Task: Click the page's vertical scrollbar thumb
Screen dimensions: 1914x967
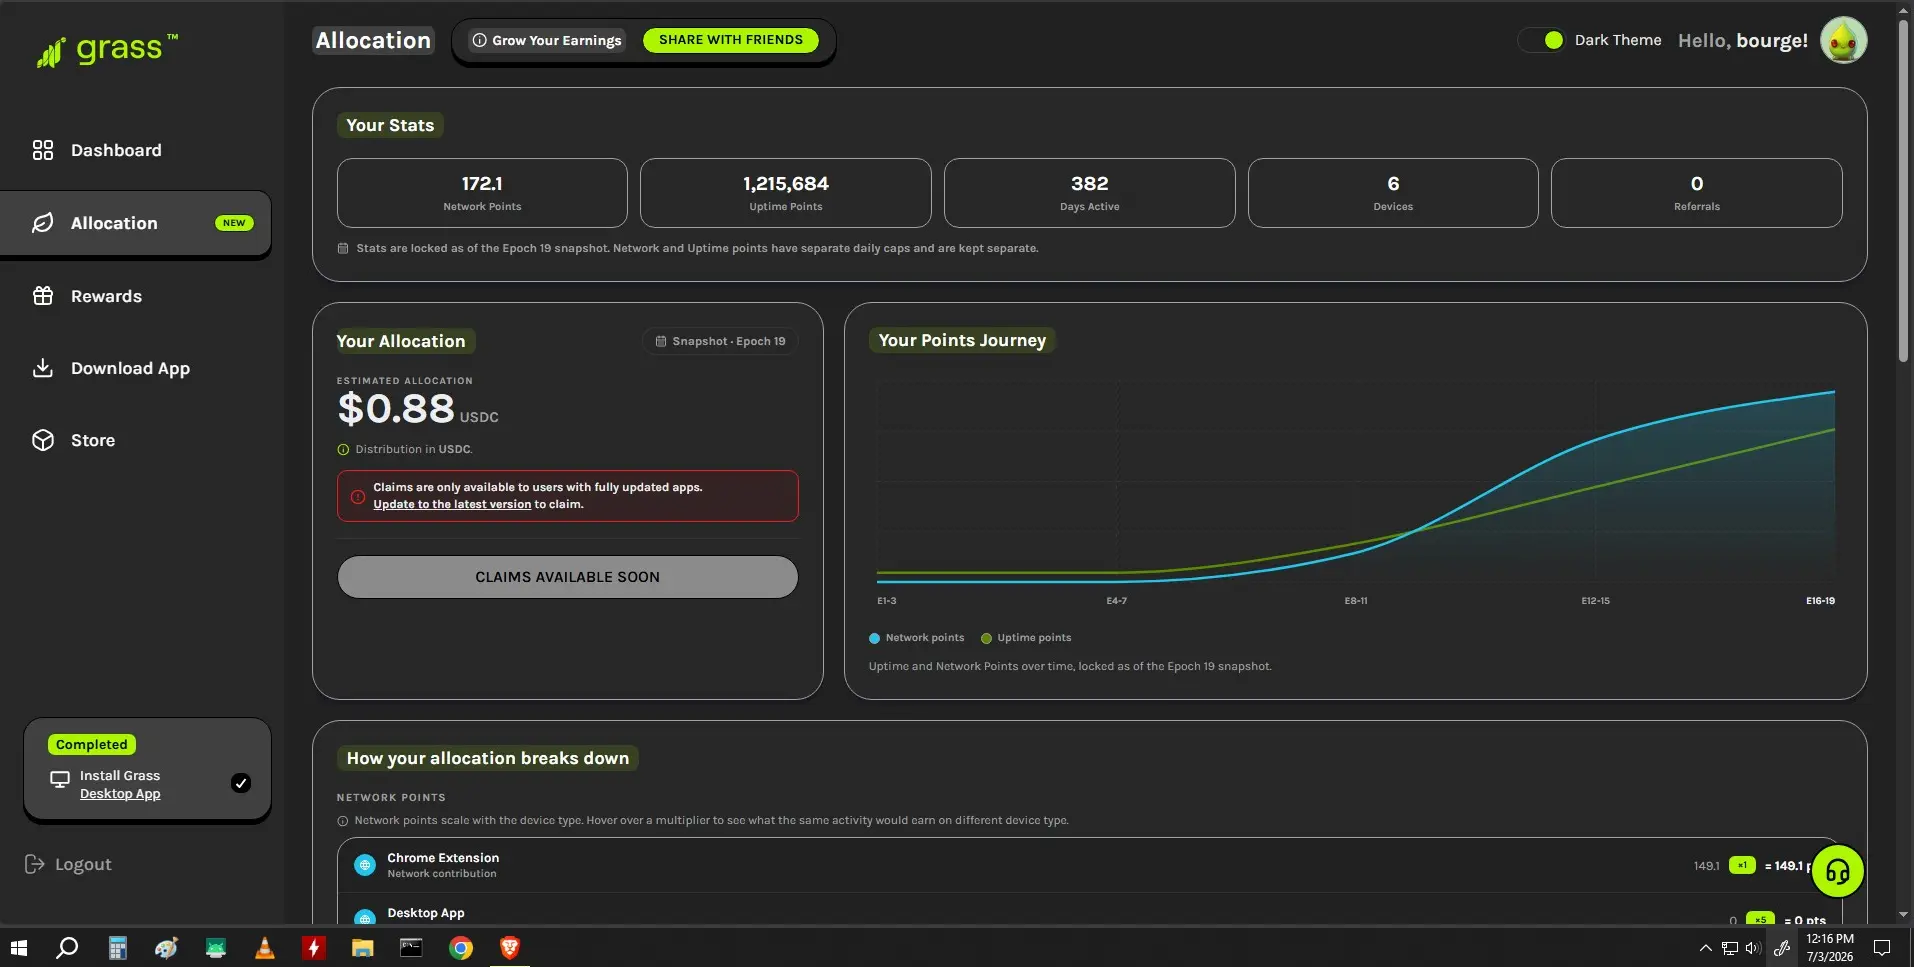Action: (1903, 190)
